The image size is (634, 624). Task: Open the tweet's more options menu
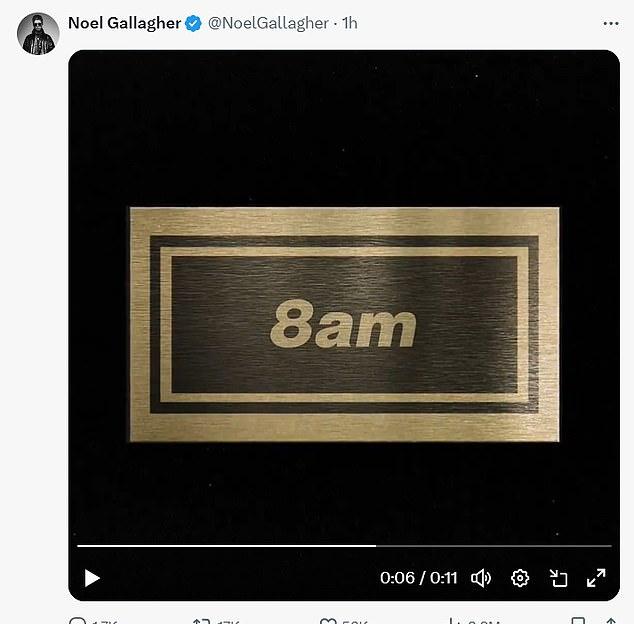(x=611, y=23)
